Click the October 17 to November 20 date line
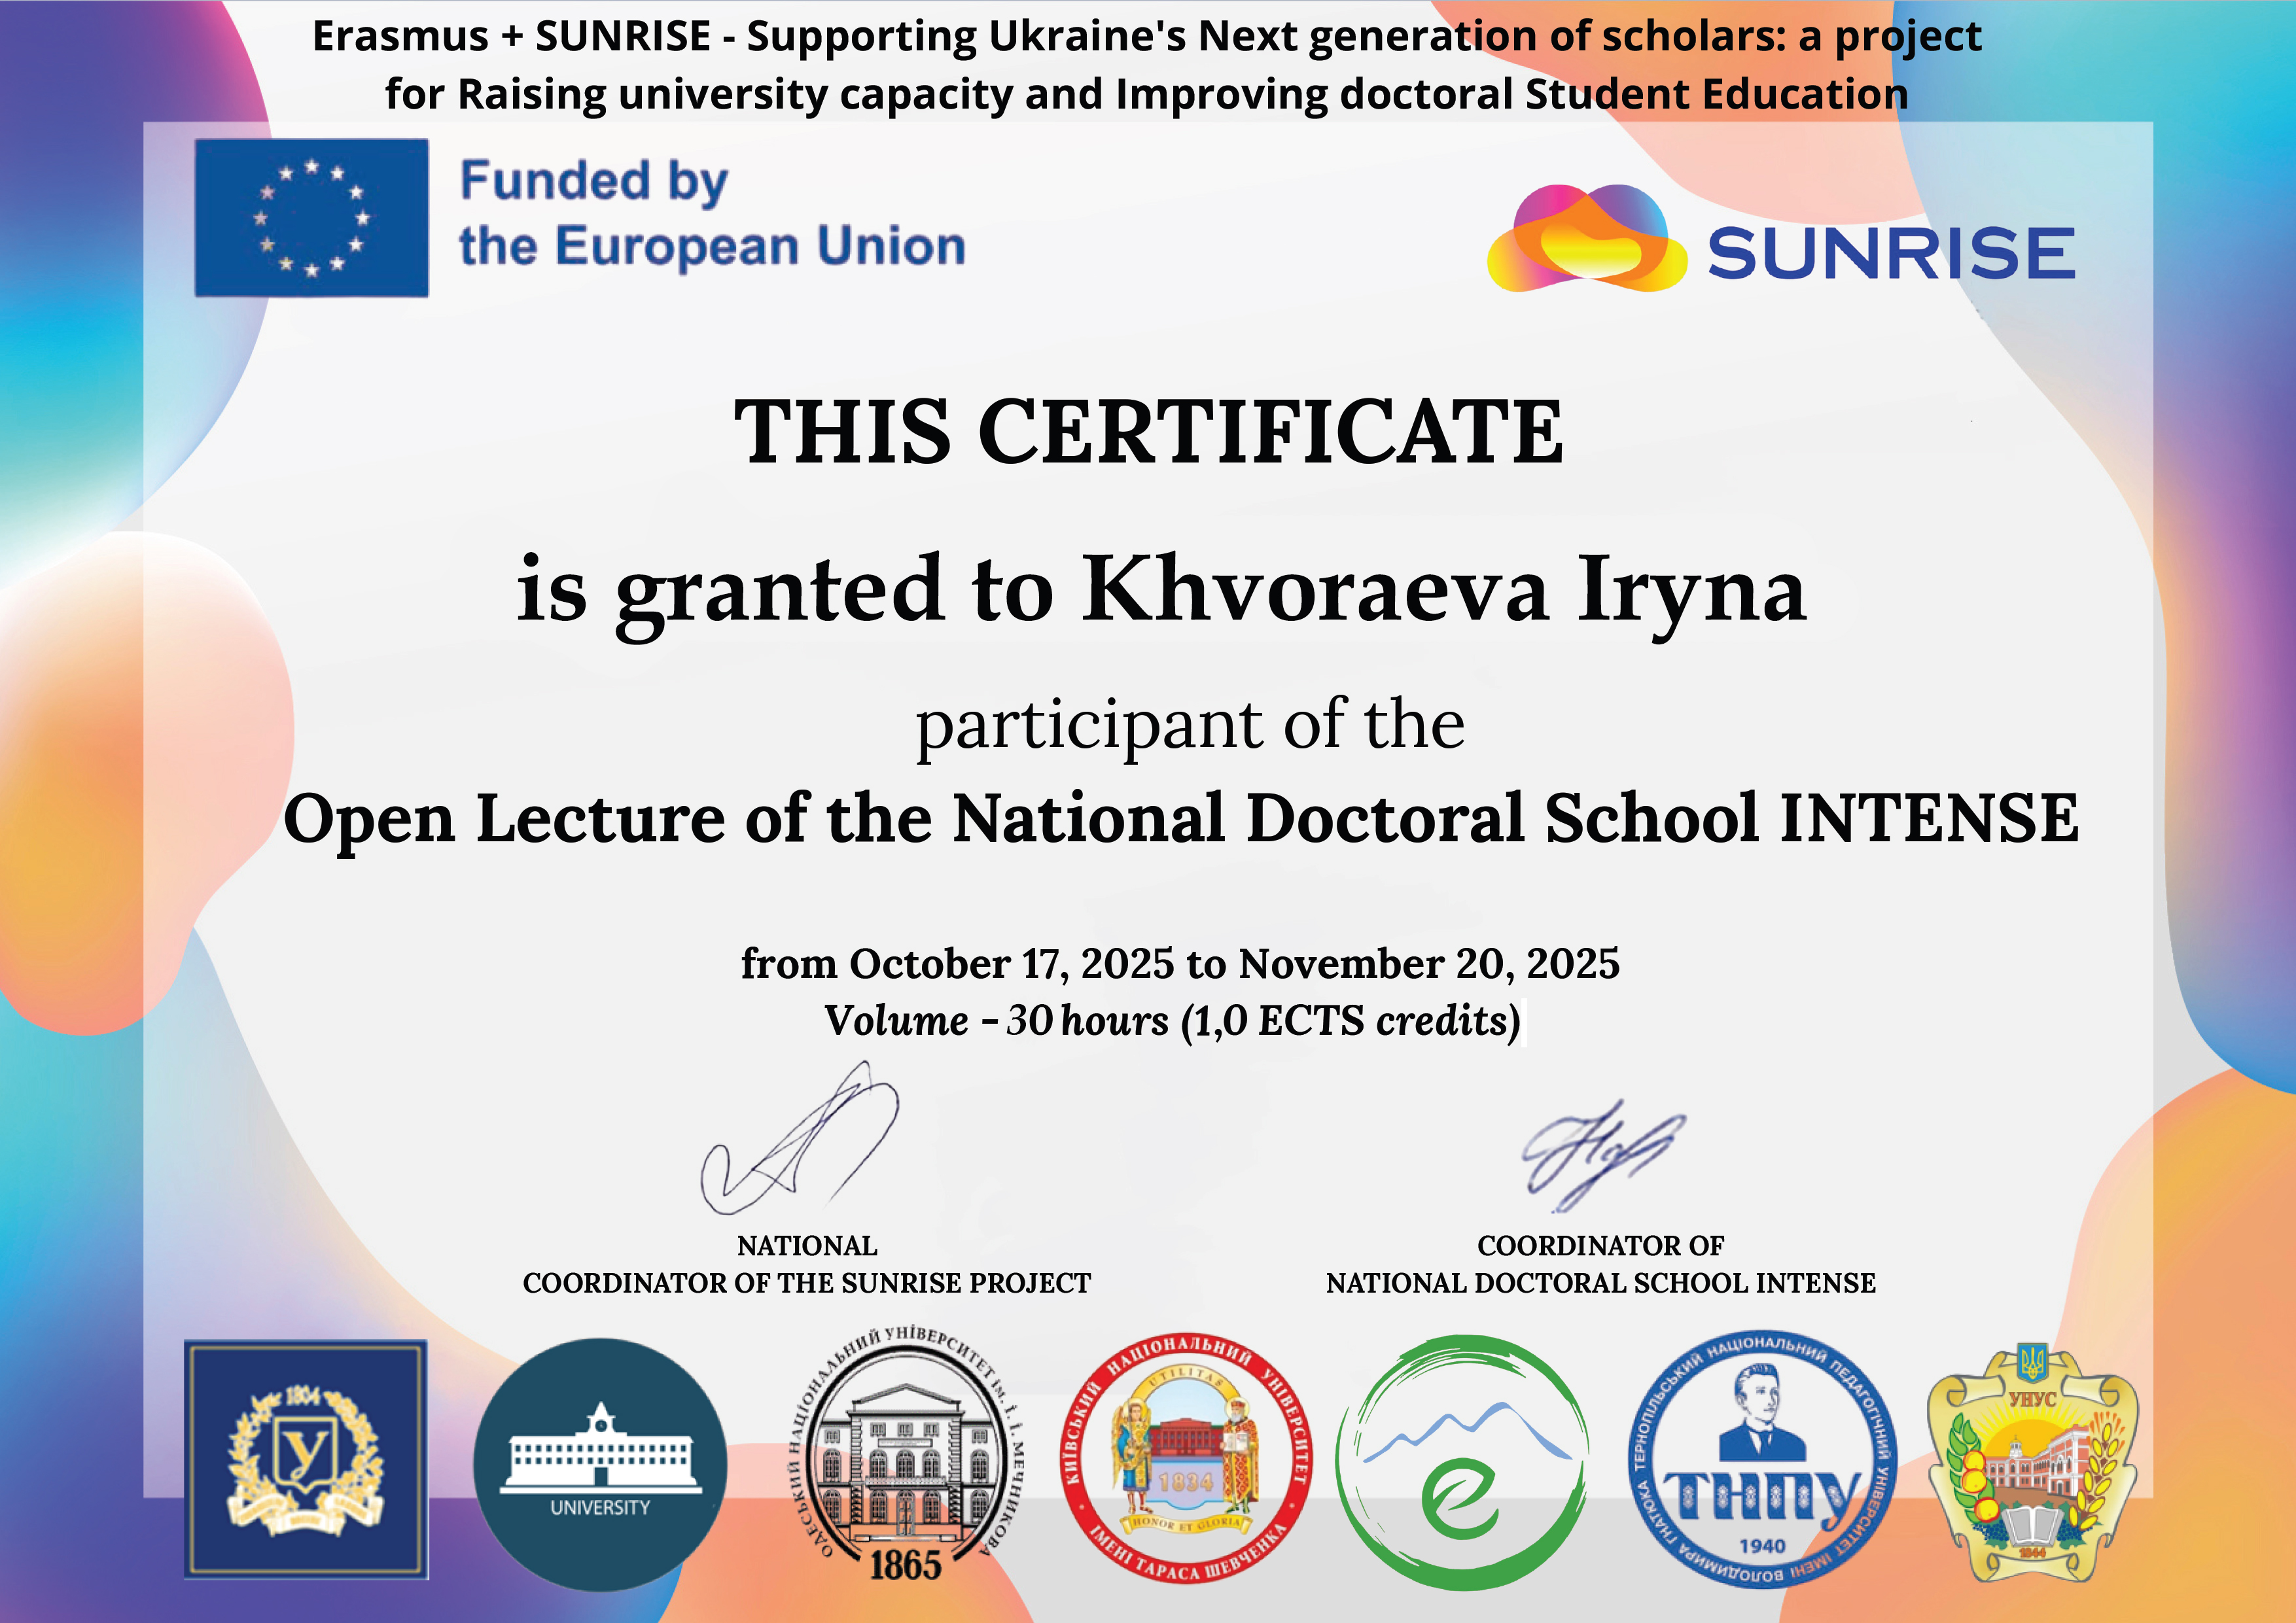The height and width of the screenshot is (1623, 2296). [1180, 964]
